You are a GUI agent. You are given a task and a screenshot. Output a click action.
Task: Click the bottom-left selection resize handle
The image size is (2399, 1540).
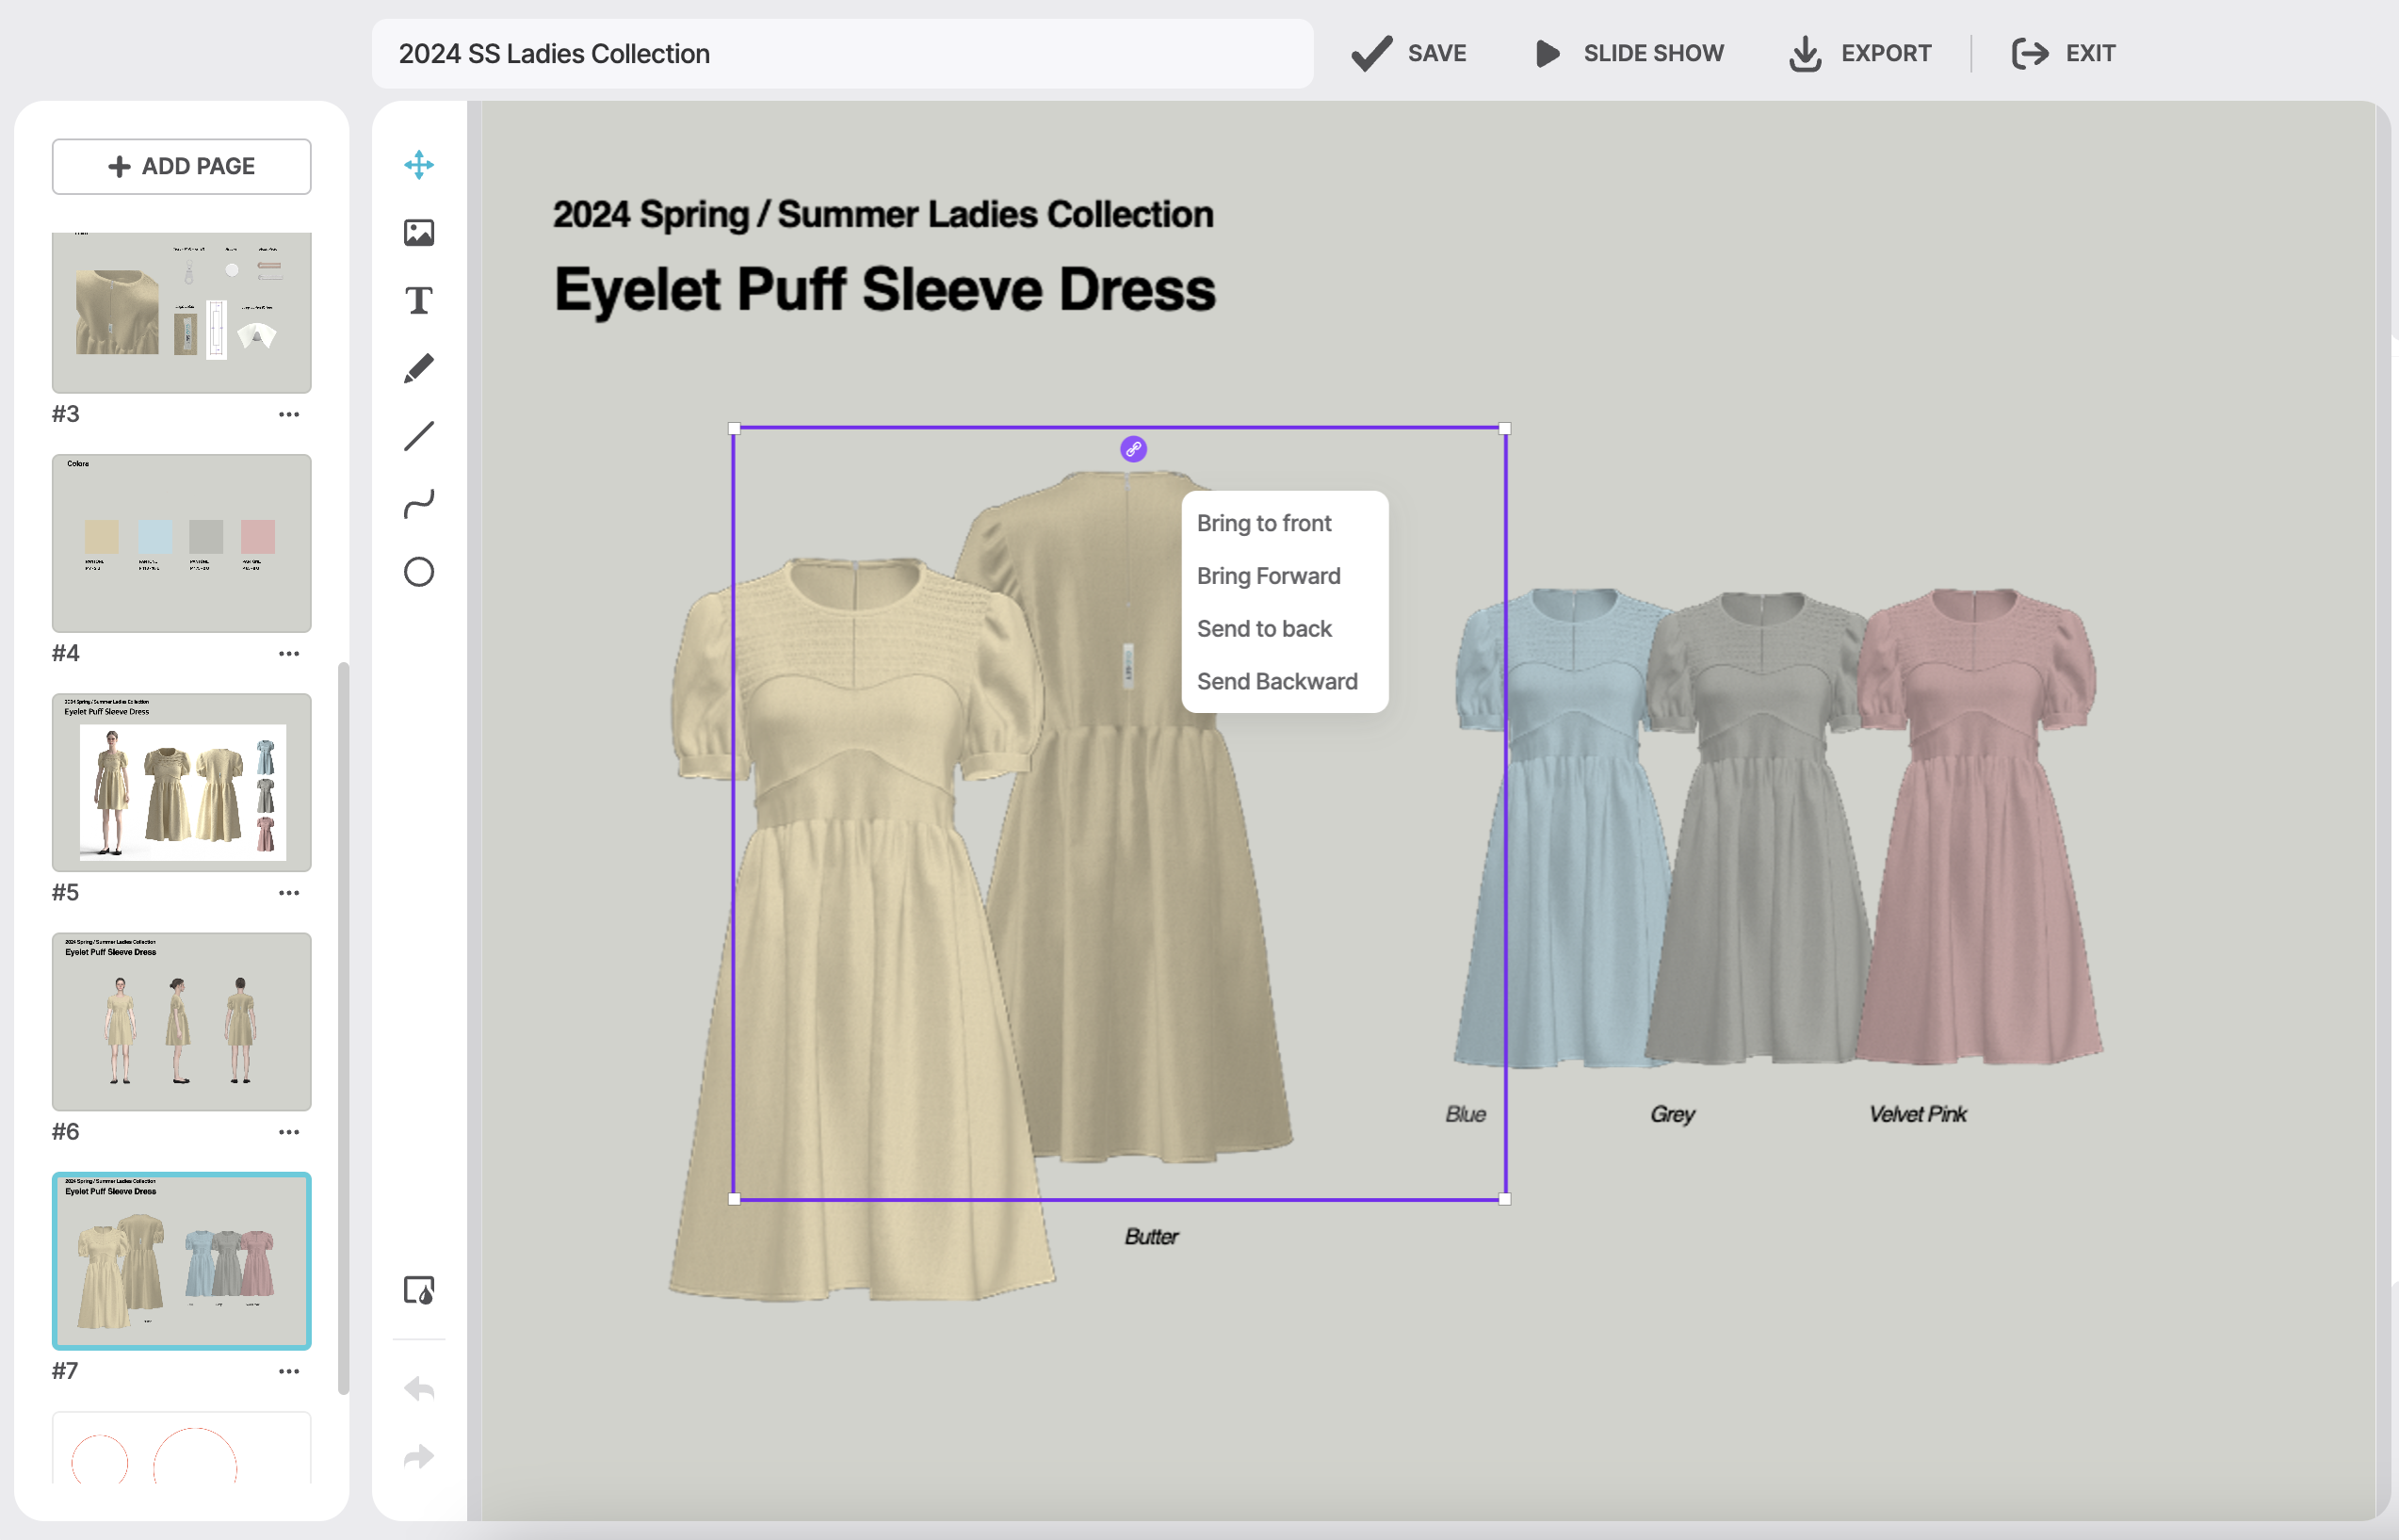[734, 1199]
